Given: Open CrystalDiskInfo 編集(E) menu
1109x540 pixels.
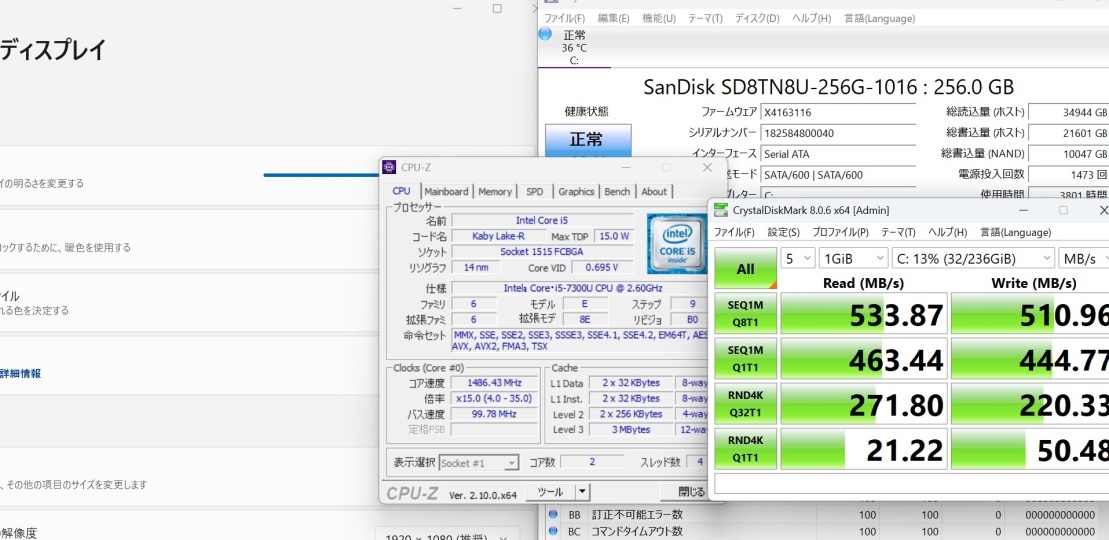Looking at the screenshot, I should (x=613, y=18).
